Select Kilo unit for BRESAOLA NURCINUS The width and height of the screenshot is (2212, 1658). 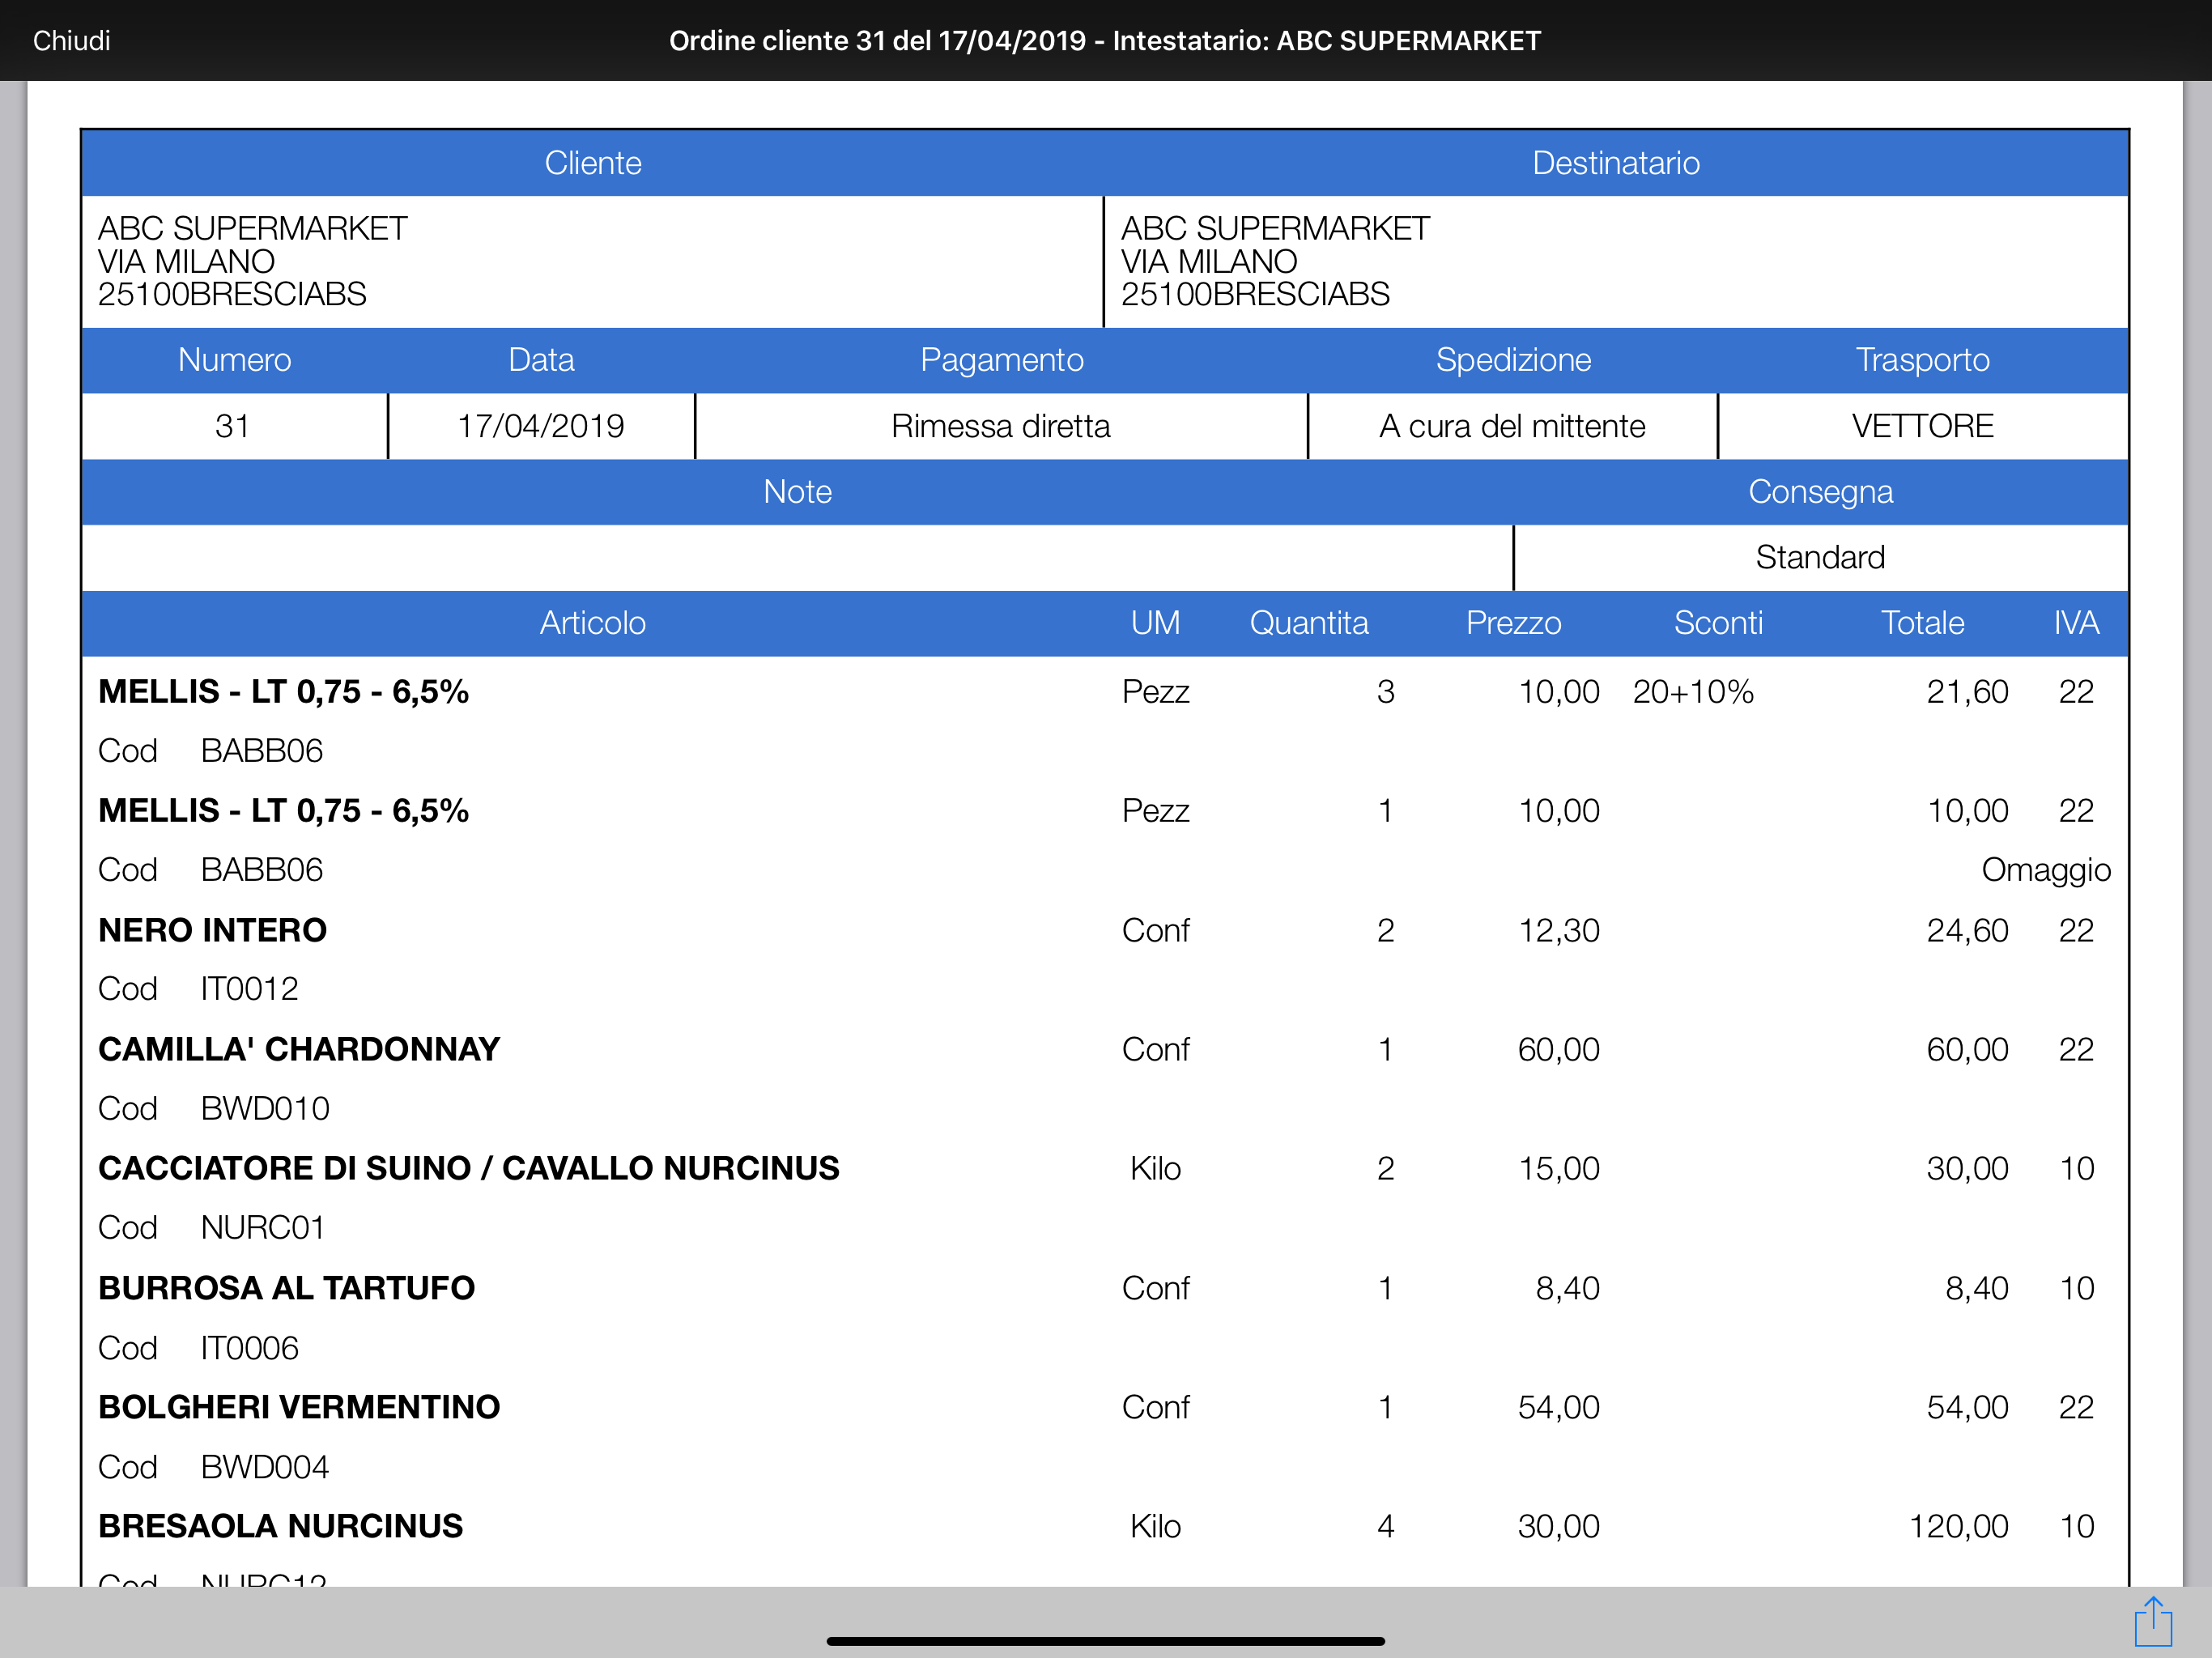click(x=1155, y=1527)
